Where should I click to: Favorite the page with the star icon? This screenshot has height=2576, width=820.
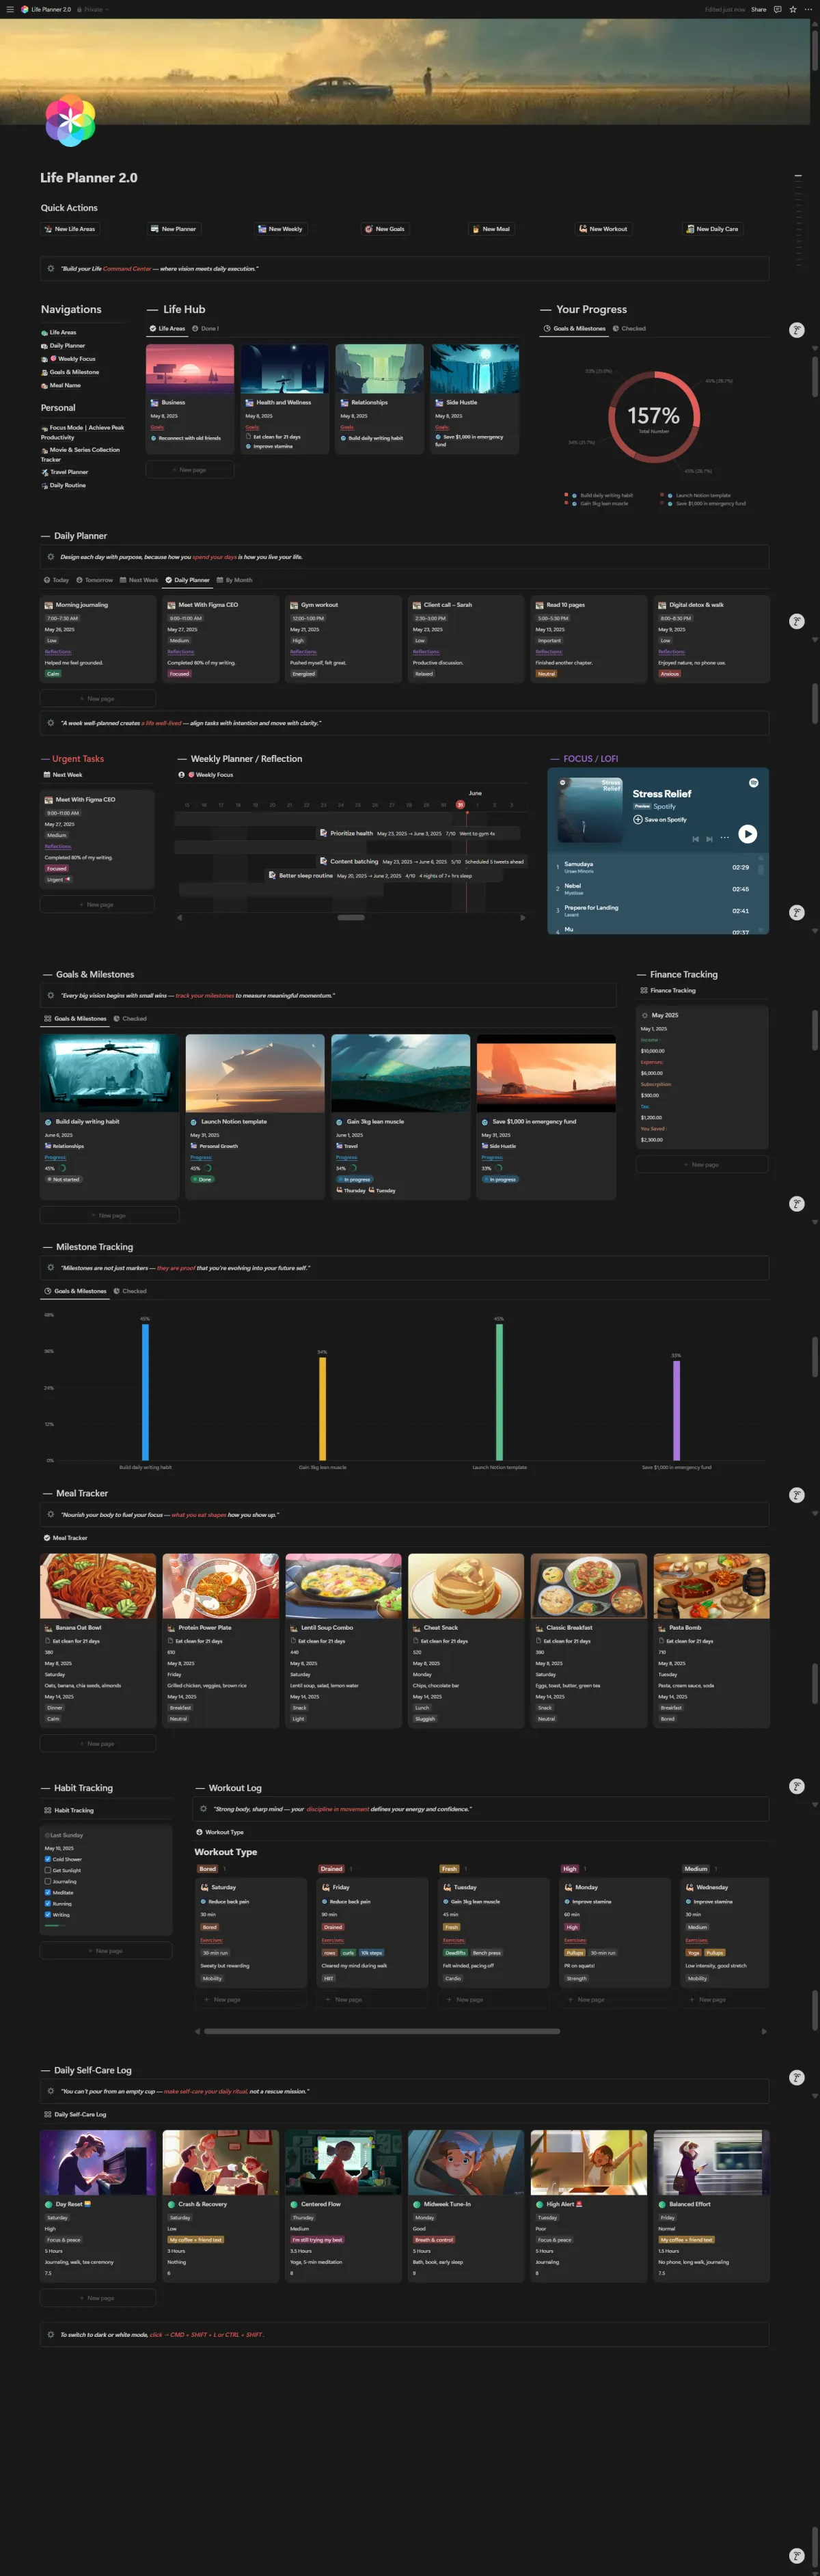(793, 9)
